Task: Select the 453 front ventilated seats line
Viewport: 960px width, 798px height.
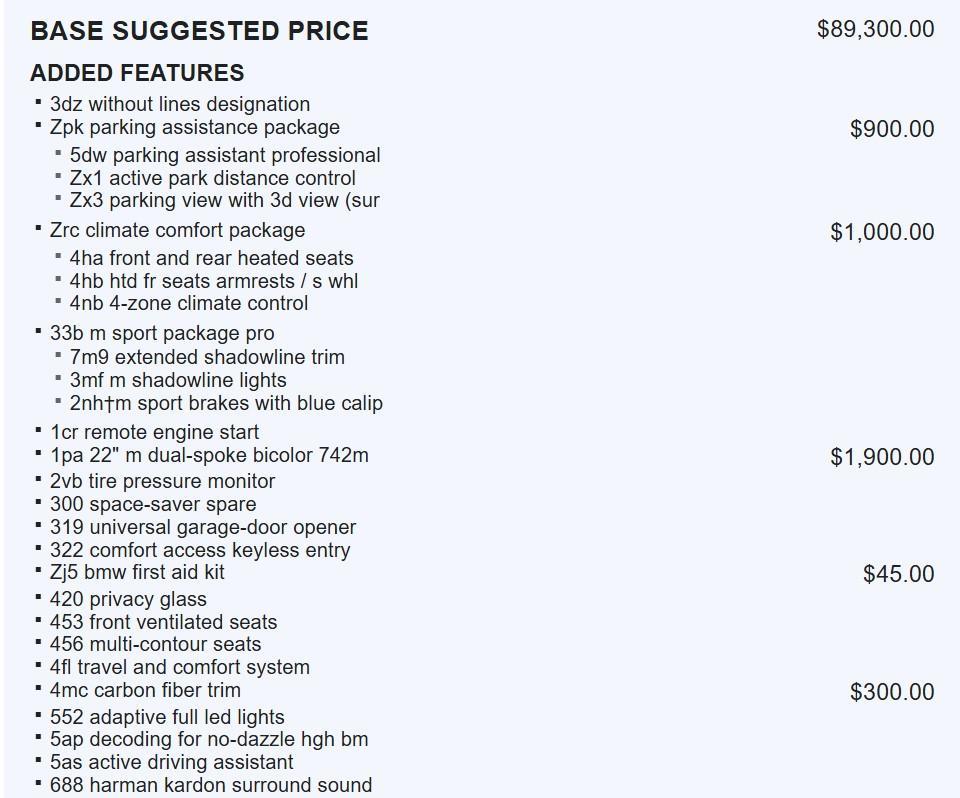Action: coord(163,622)
